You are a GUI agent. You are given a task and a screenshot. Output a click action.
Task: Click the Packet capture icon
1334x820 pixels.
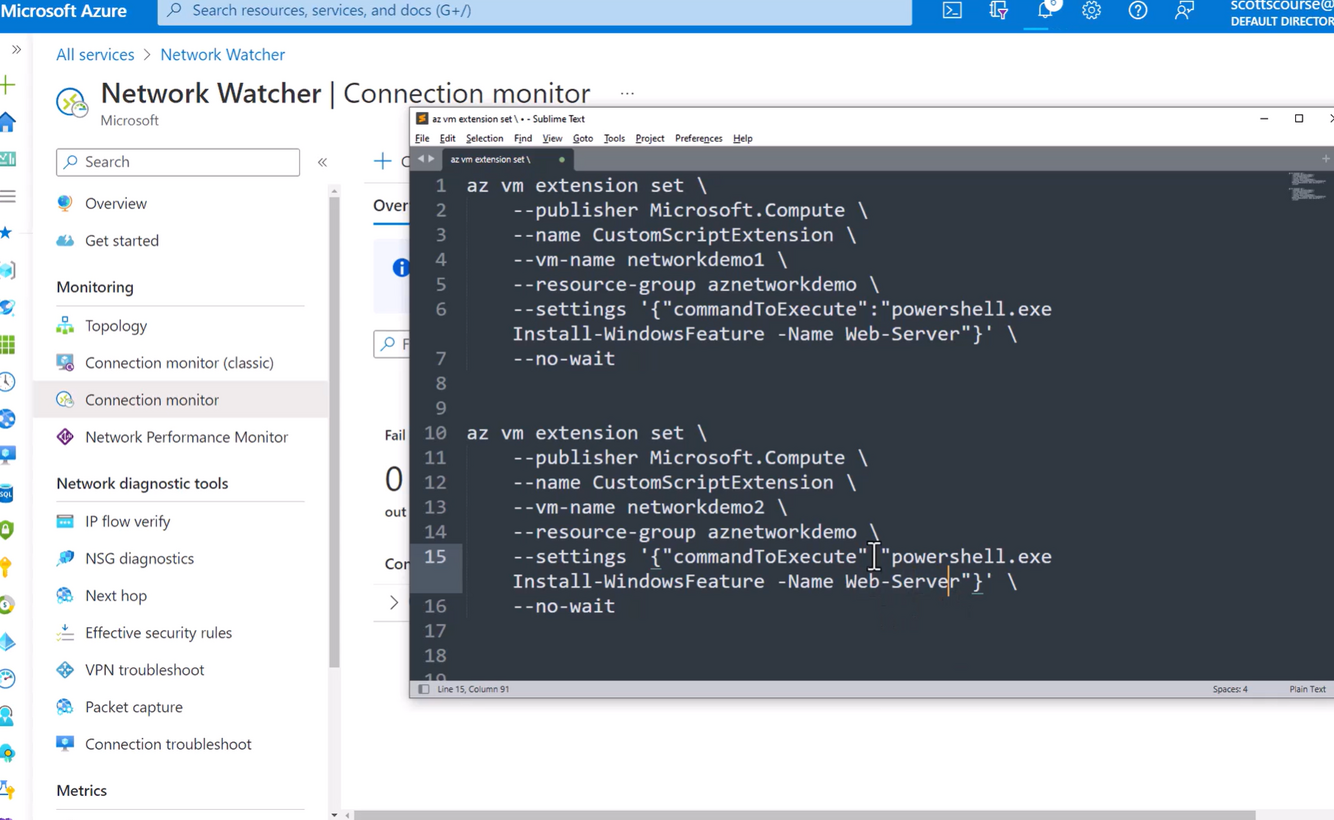65,706
